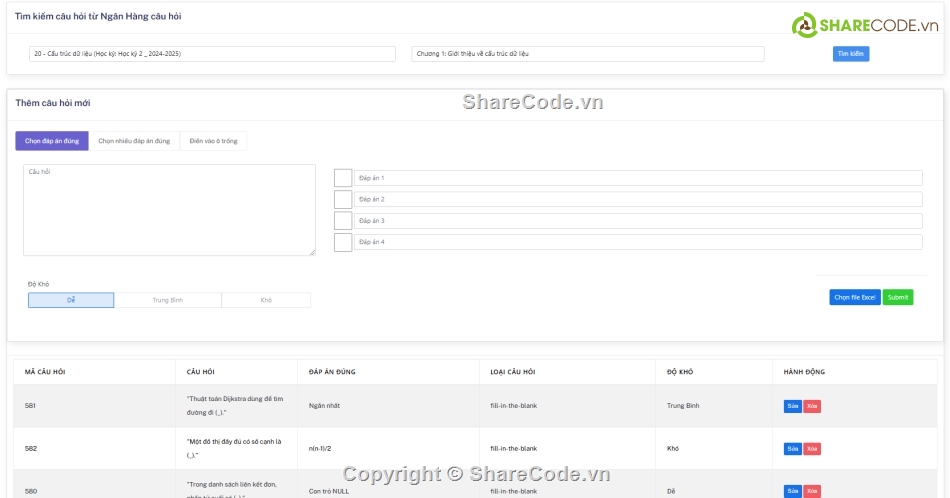The height and width of the screenshot is (498, 950).
Task: Click 'Xóa' for question 580
Action: tap(812, 491)
